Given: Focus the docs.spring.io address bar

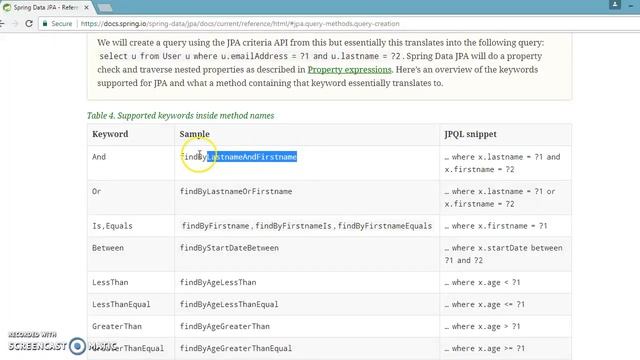Looking at the screenshot, I should pyautogui.click(x=240, y=24).
